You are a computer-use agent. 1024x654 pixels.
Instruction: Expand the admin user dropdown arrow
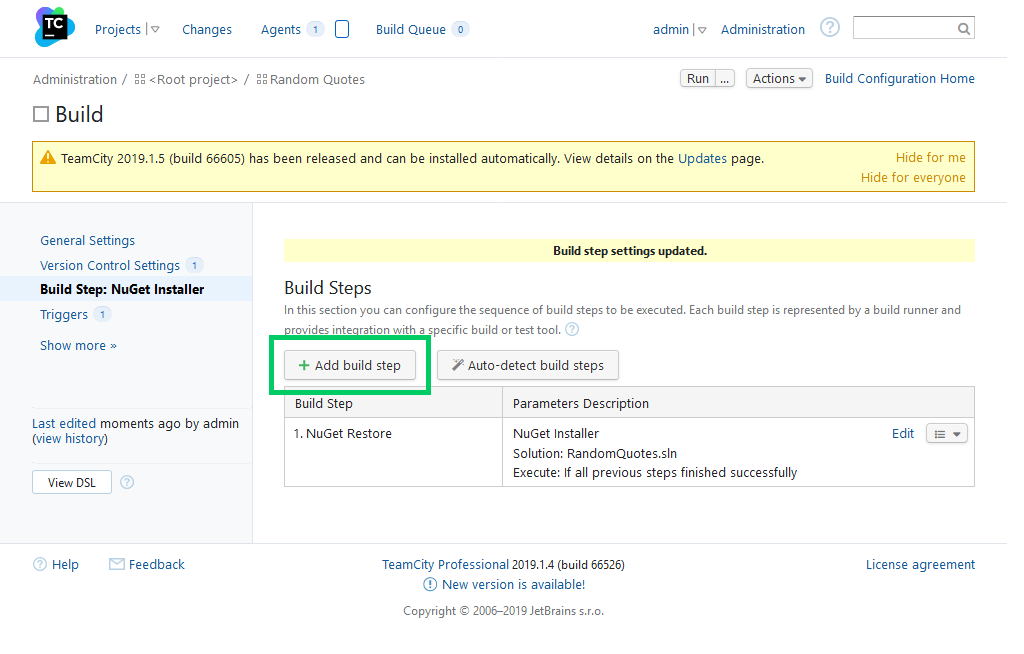coord(702,29)
